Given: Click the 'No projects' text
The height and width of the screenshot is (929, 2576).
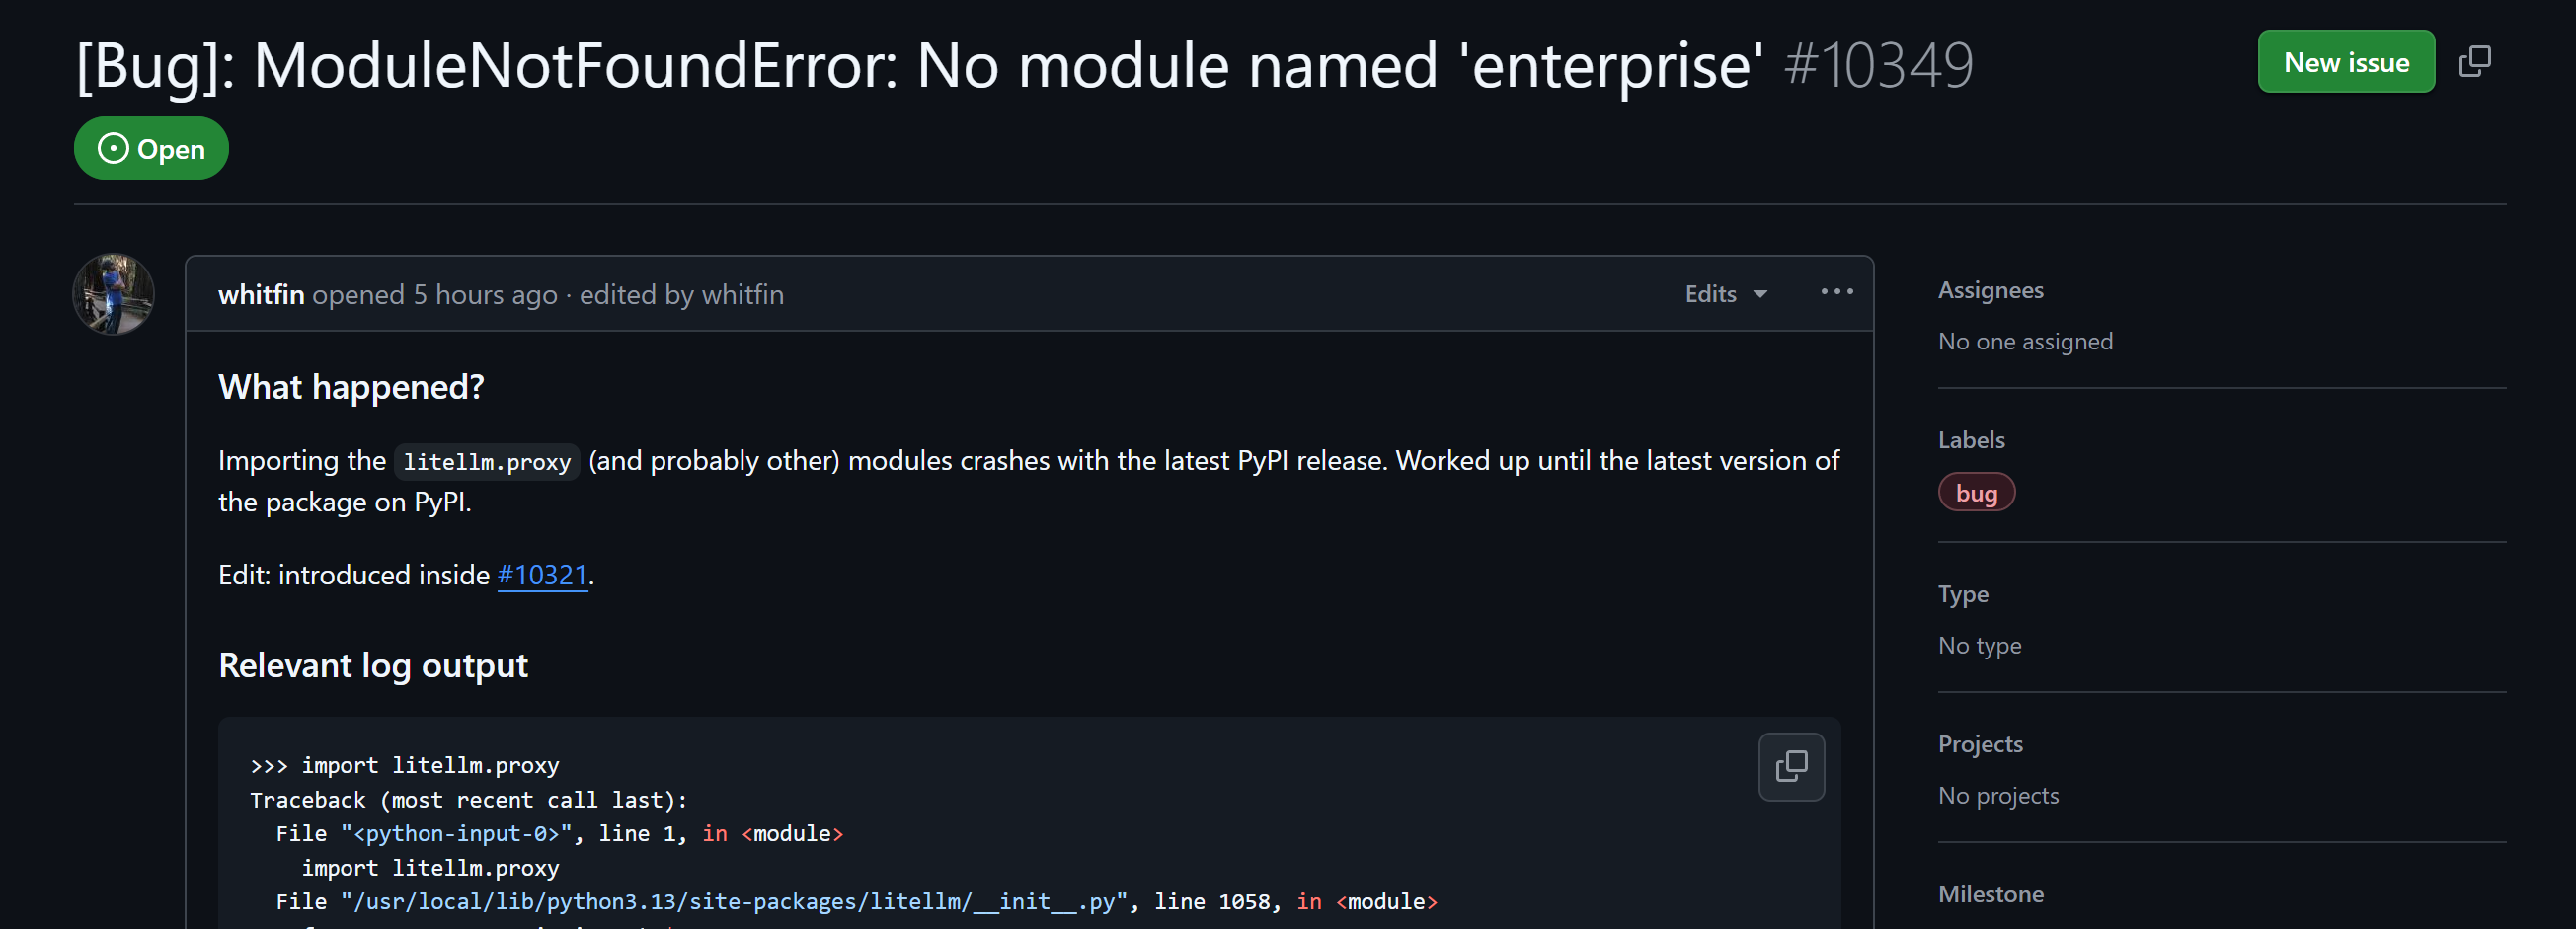Looking at the screenshot, I should pos(1998,796).
